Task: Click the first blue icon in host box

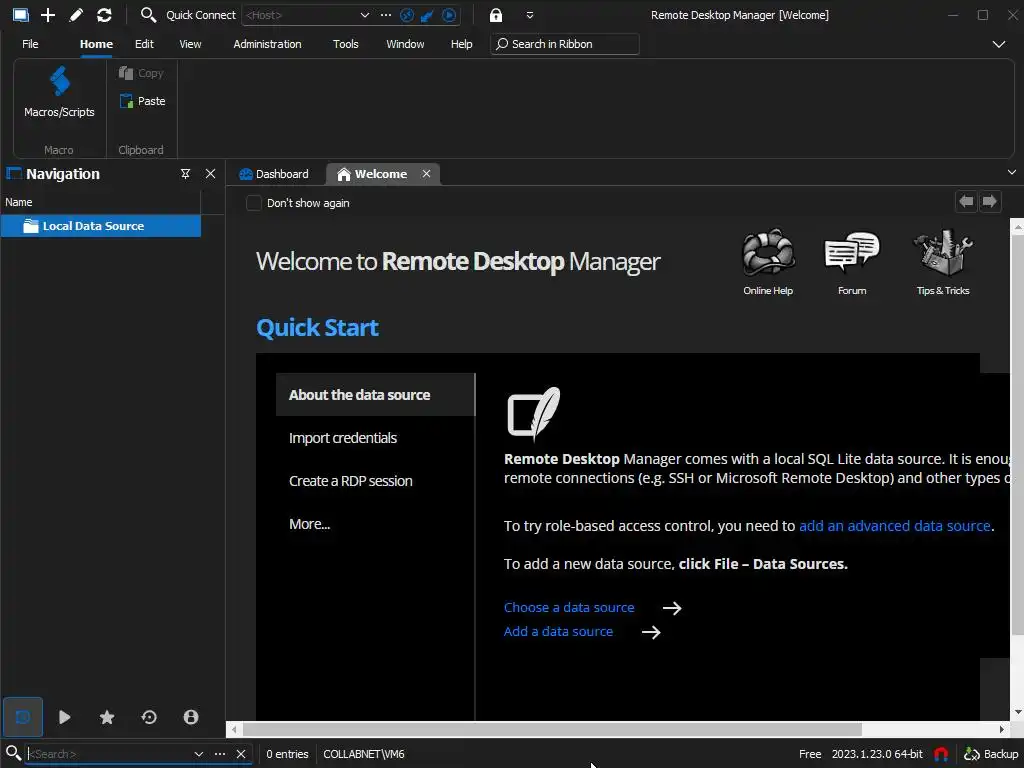Action: click(406, 15)
